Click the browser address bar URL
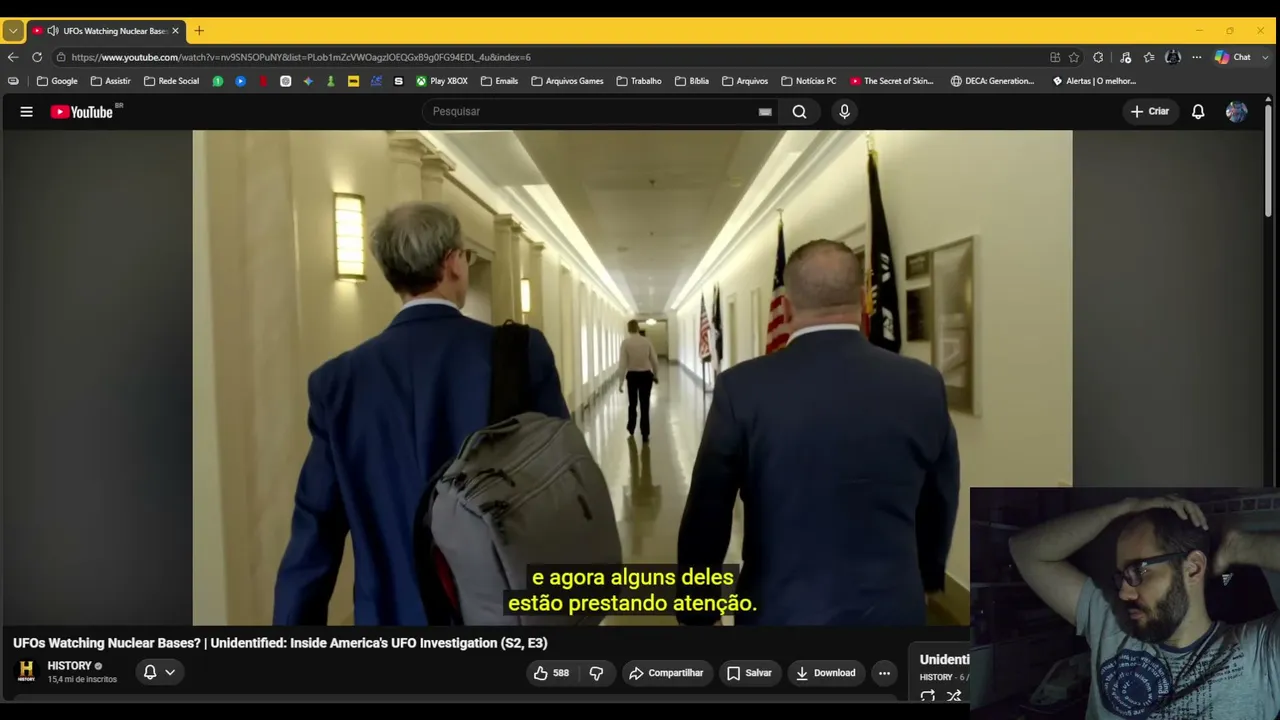This screenshot has width=1280, height=720. tap(301, 57)
